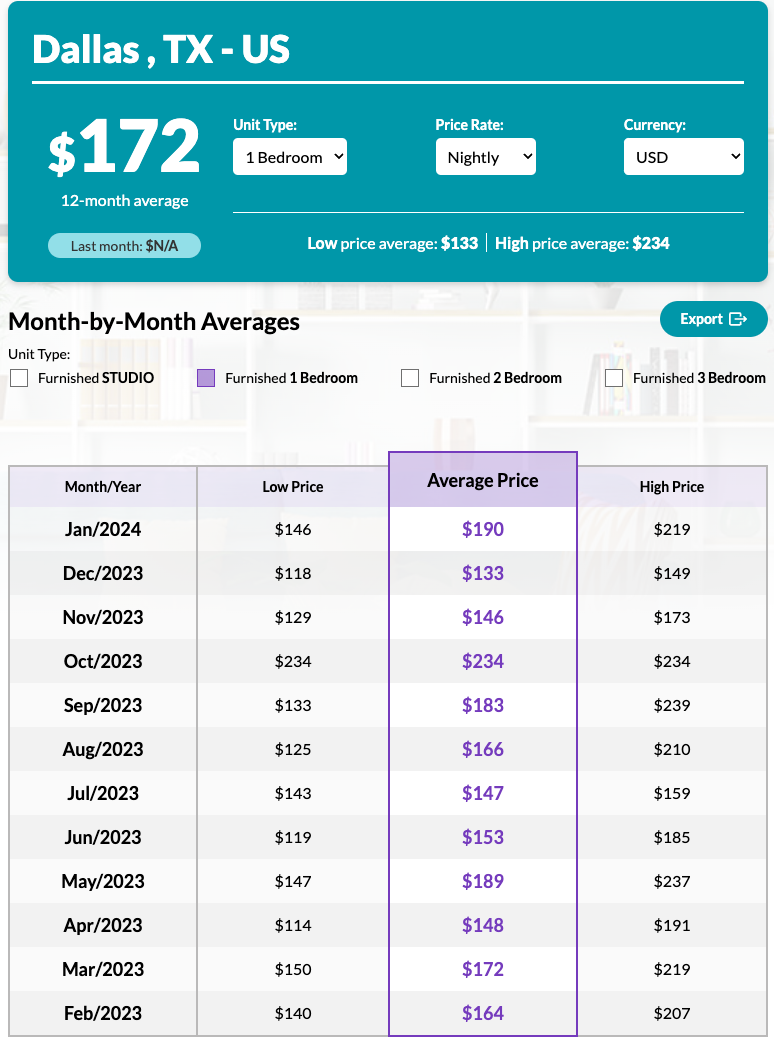Check the Furnished 2 Bedroom checkbox
This screenshot has width=774, height=1040.
tap(410, 378)
